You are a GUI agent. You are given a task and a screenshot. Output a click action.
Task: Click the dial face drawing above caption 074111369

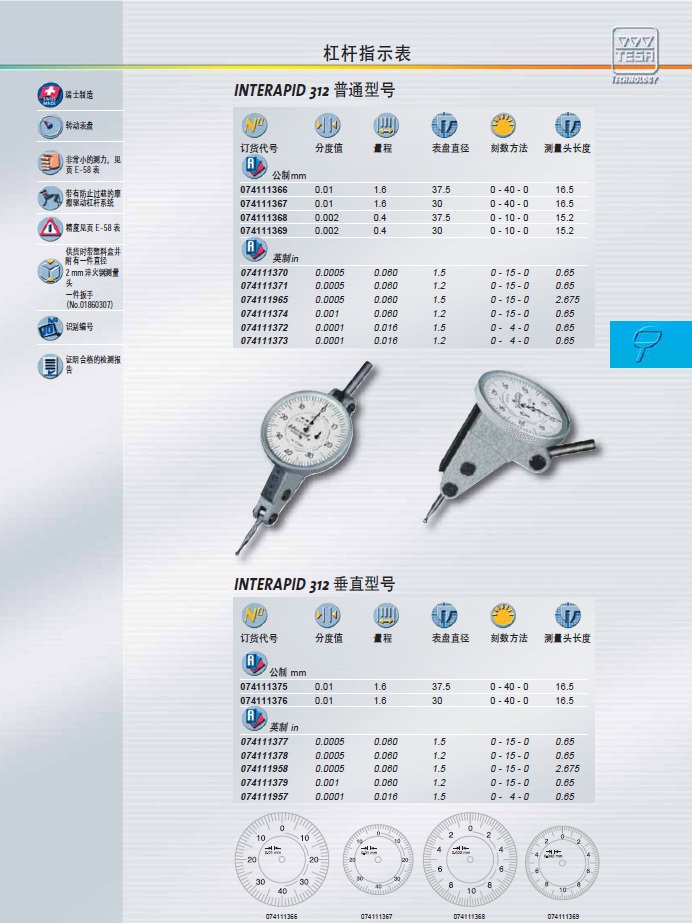click(x=562, y=862)
